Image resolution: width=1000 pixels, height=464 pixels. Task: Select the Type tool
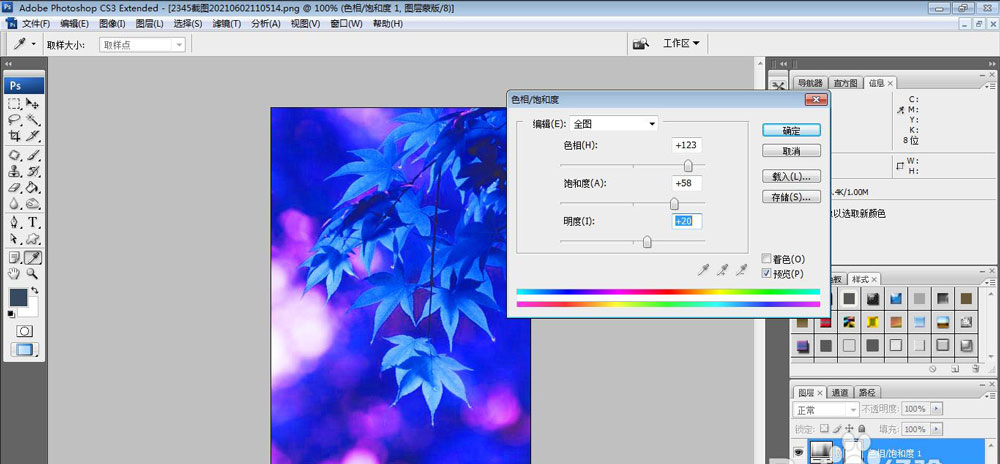coord(33,222)
